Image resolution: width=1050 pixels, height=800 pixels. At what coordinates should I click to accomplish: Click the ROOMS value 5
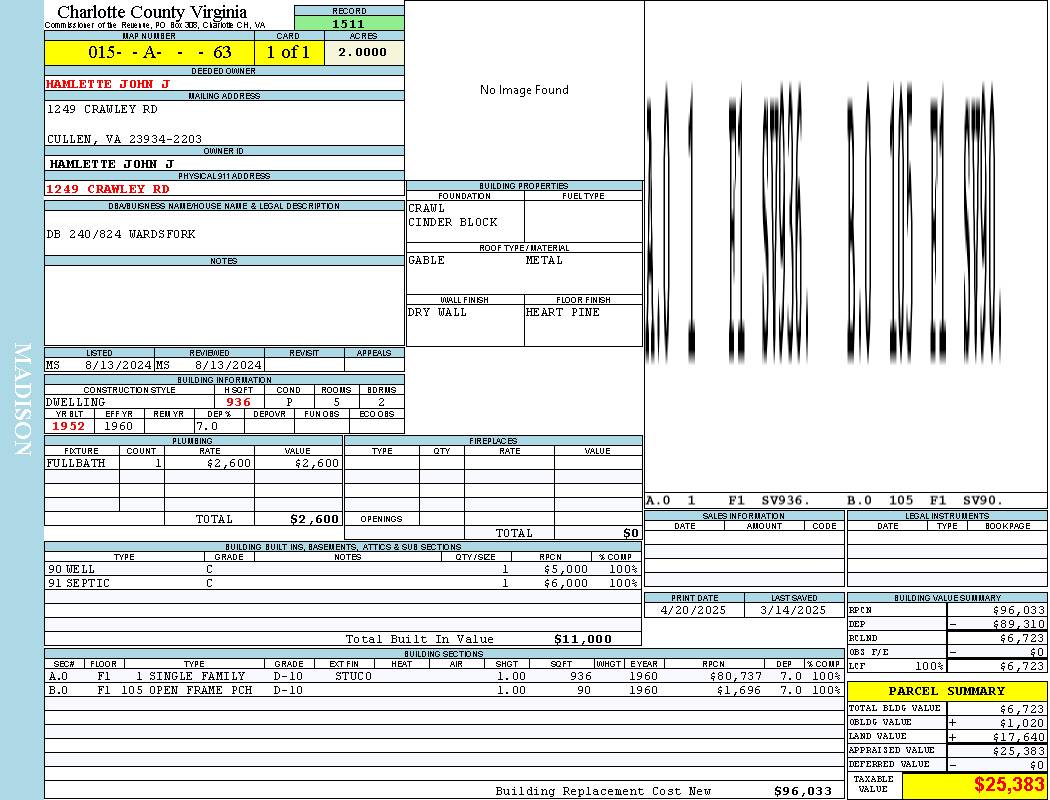point(337,402)
